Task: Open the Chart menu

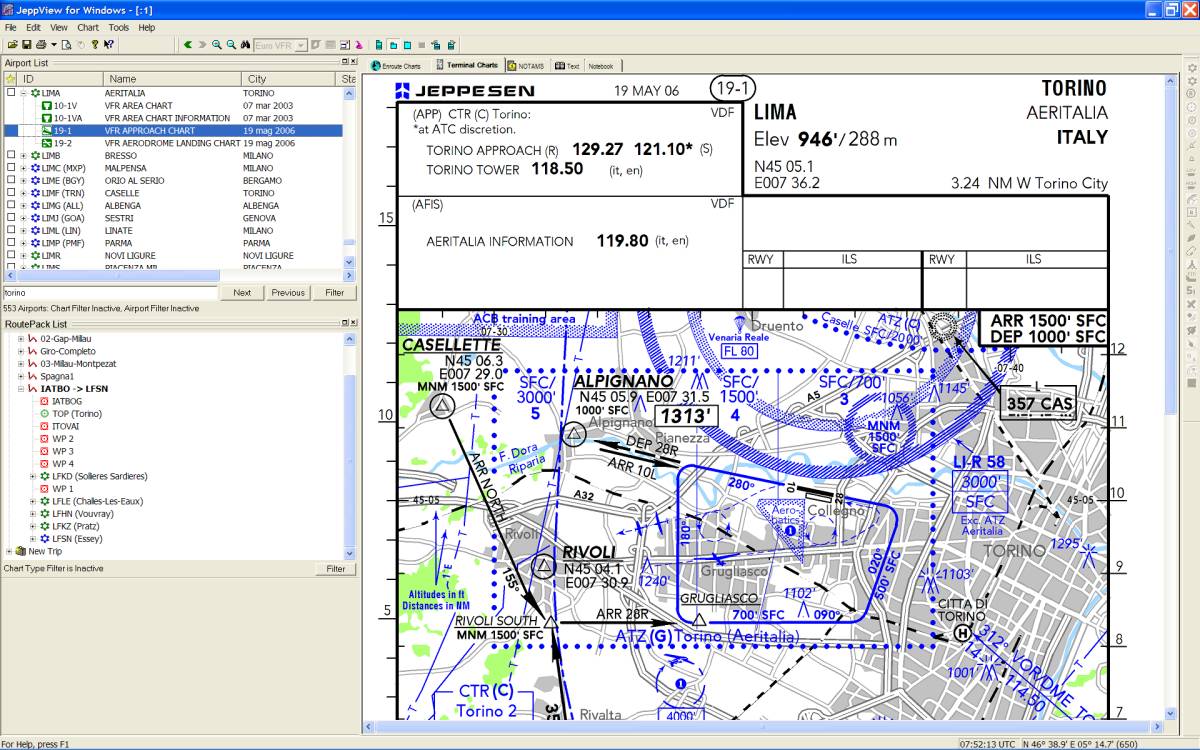Action: point(88,28)
